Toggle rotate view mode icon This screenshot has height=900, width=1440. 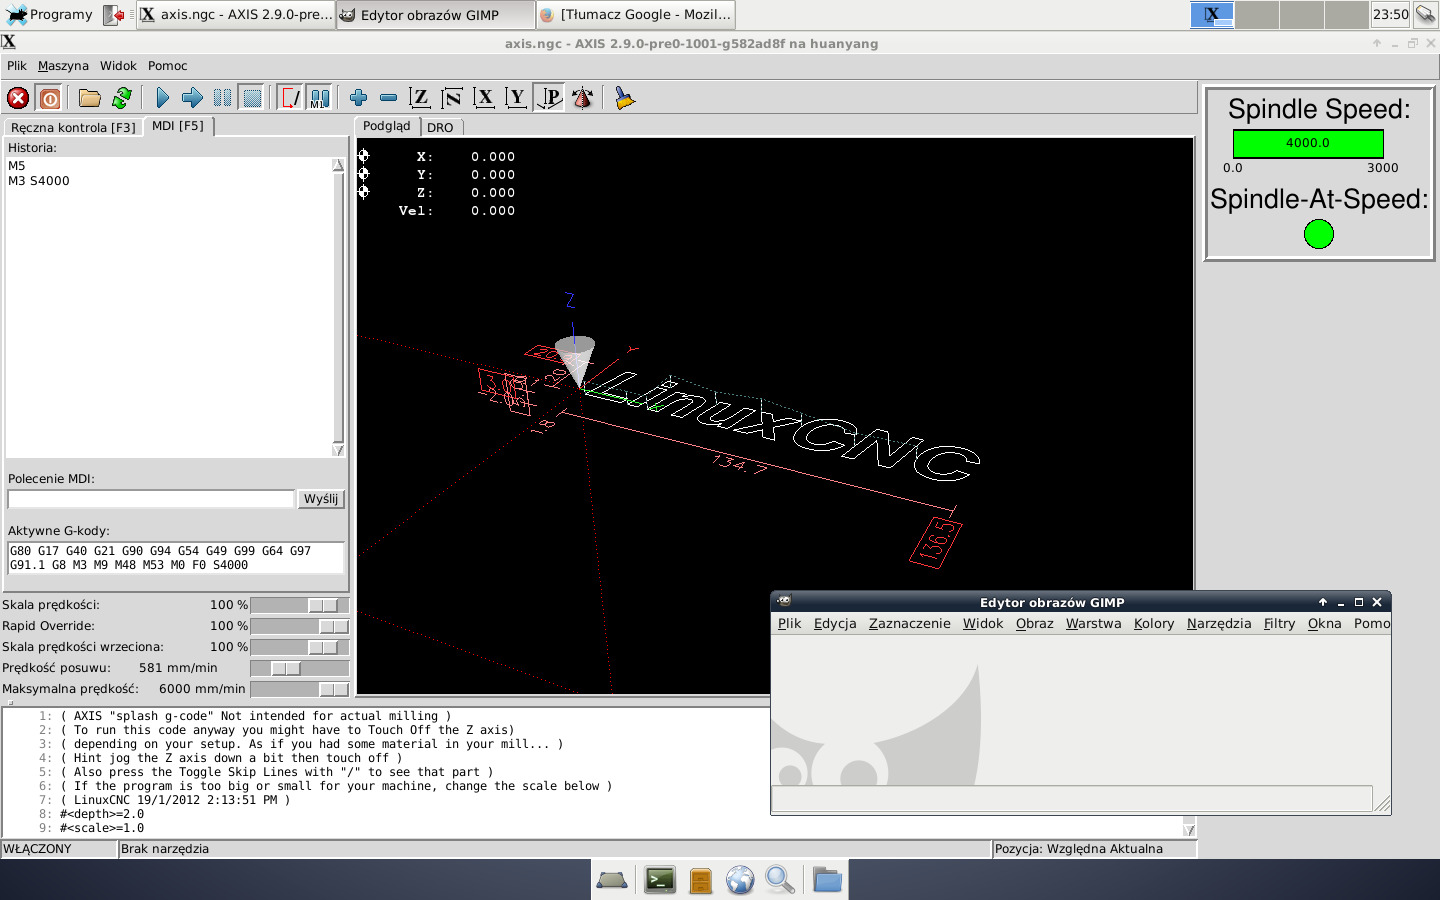582,98
